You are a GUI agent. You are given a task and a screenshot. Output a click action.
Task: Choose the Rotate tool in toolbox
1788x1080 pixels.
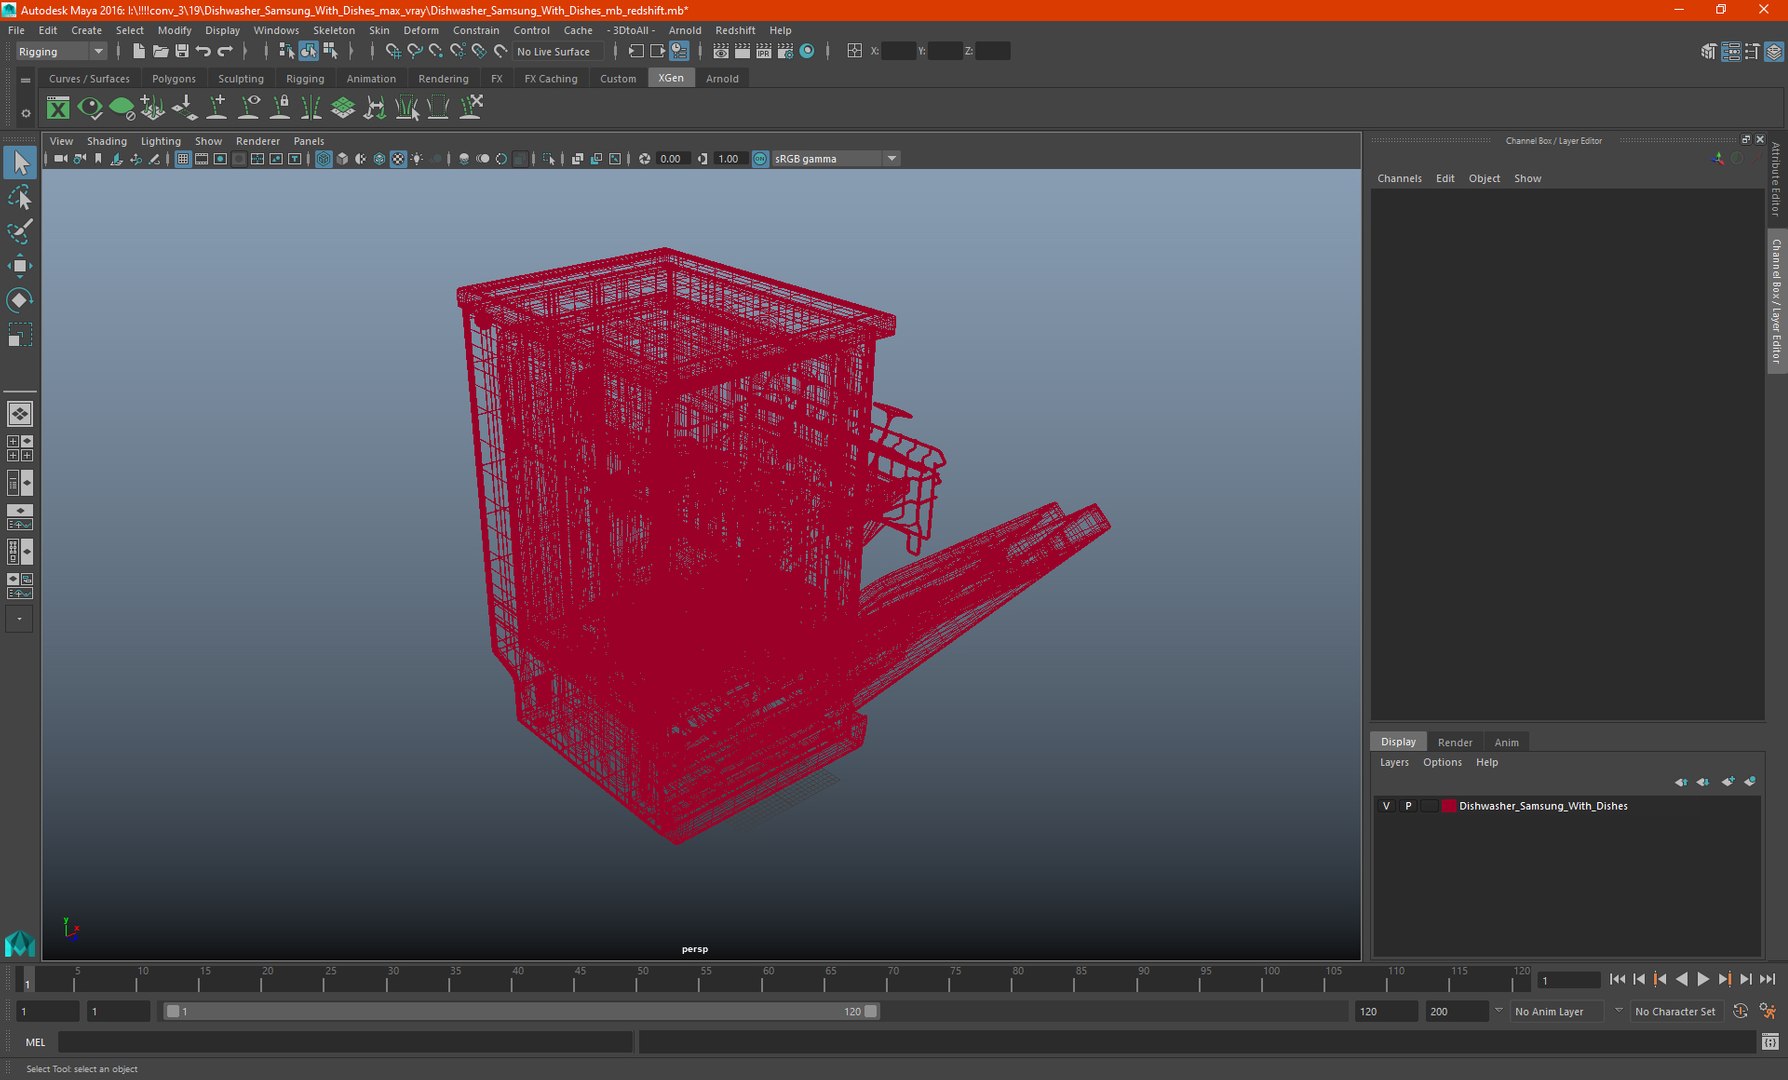[19, 300]
